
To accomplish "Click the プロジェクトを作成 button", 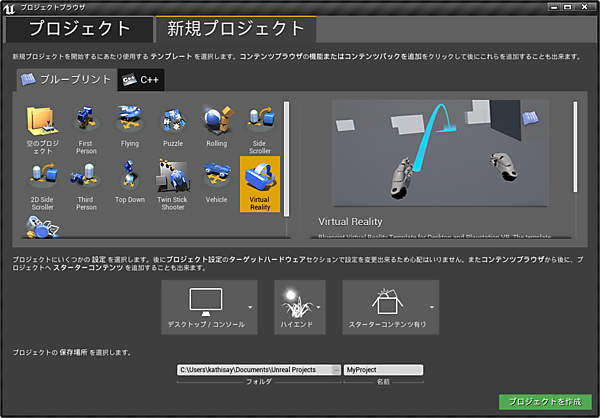I will click(545, 401).
